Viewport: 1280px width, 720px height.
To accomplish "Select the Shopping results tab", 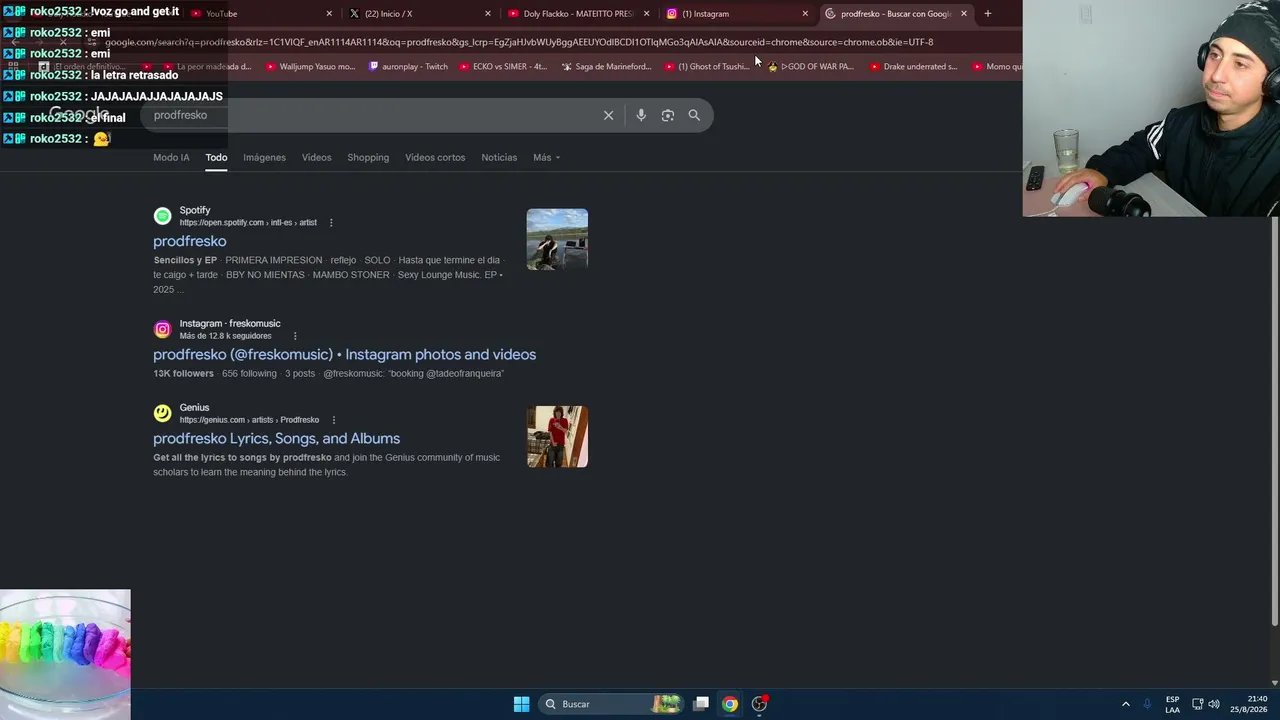I will (x=368, y=158).
